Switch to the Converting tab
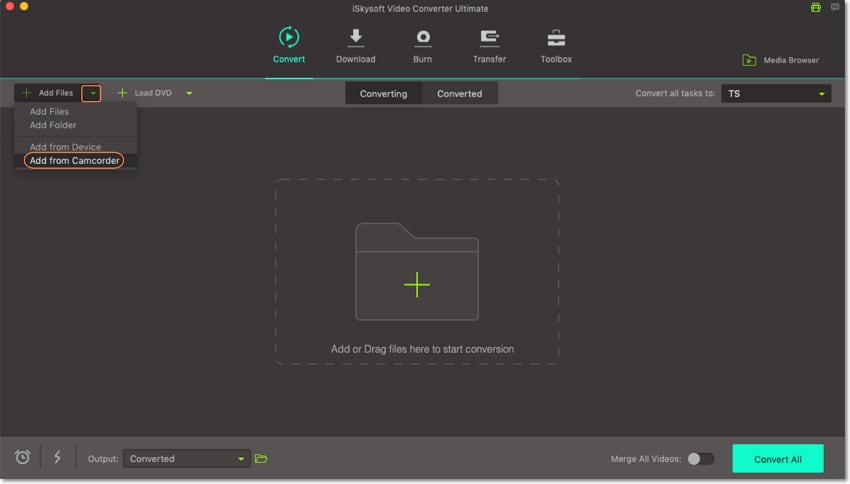Image resolution: width=850 pixels, height=484 pixels. pos(383,94)
